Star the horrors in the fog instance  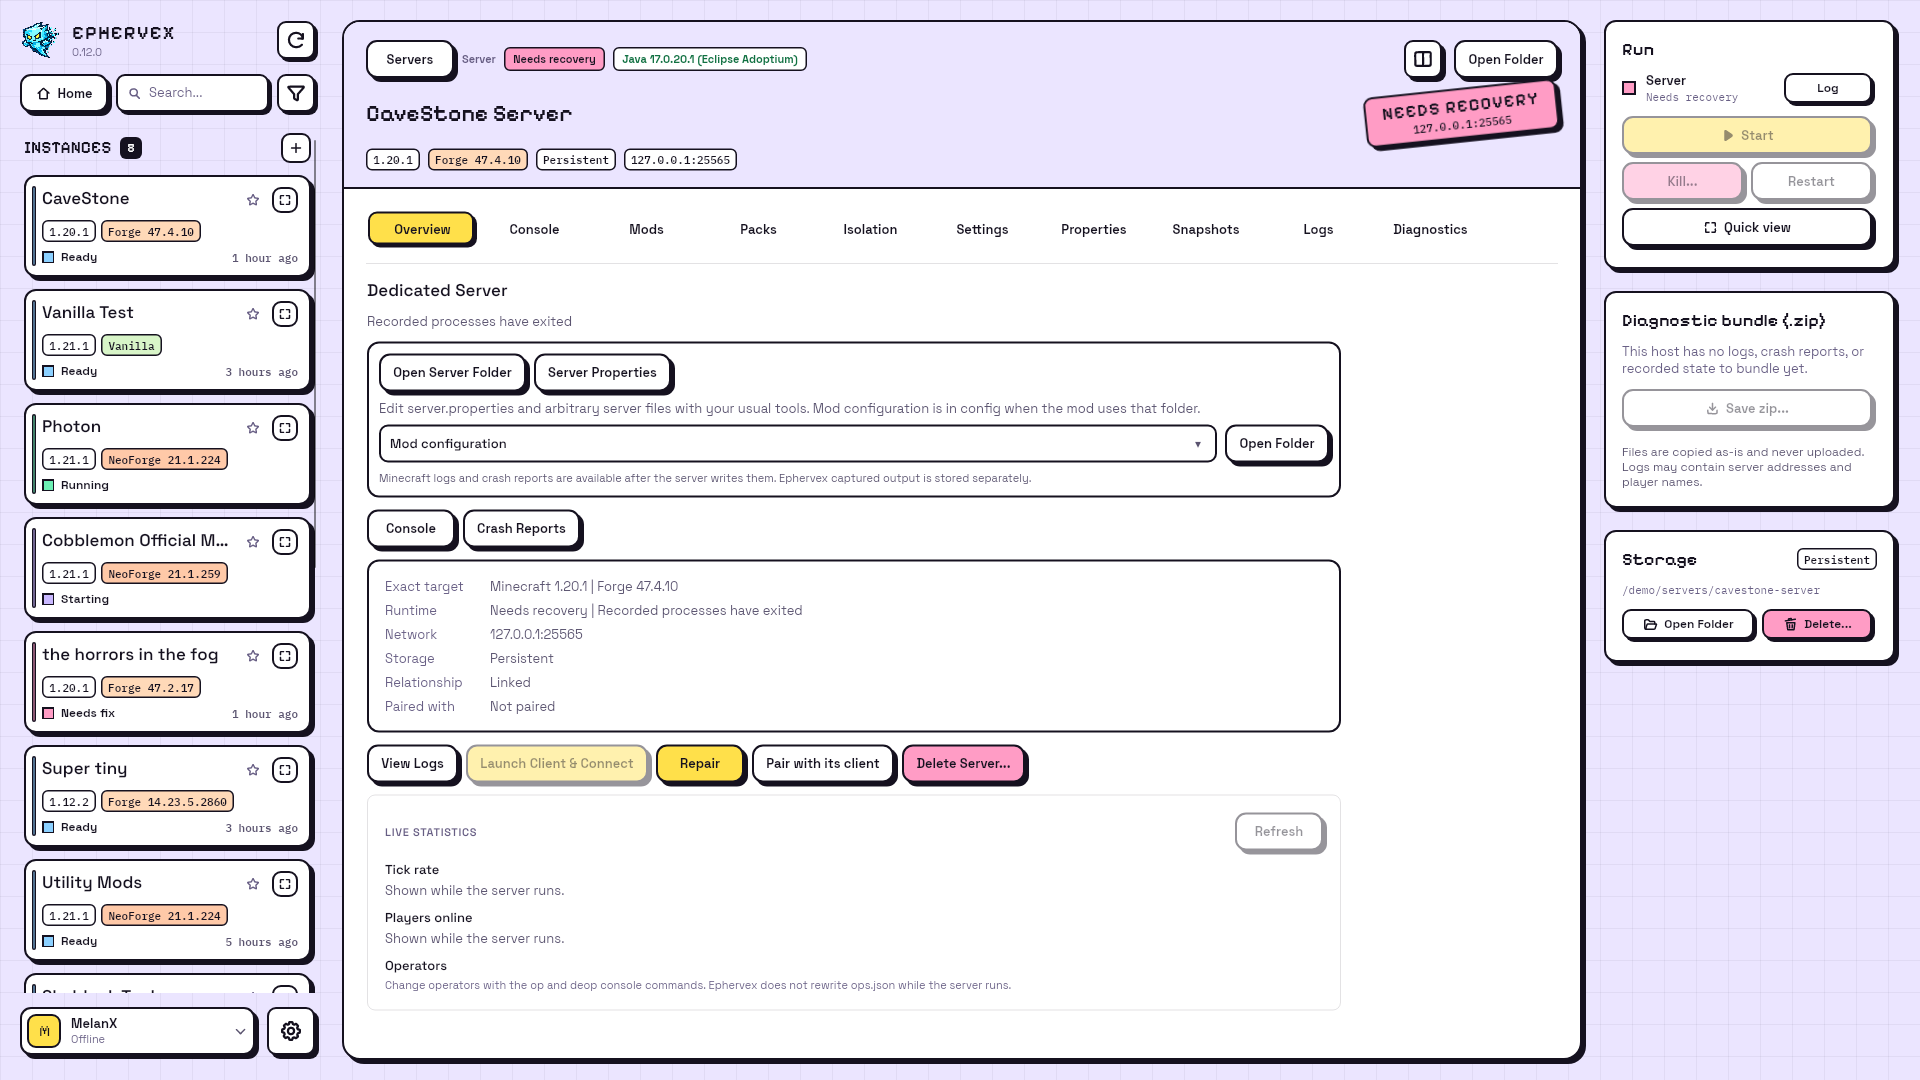tap(253, 656)
